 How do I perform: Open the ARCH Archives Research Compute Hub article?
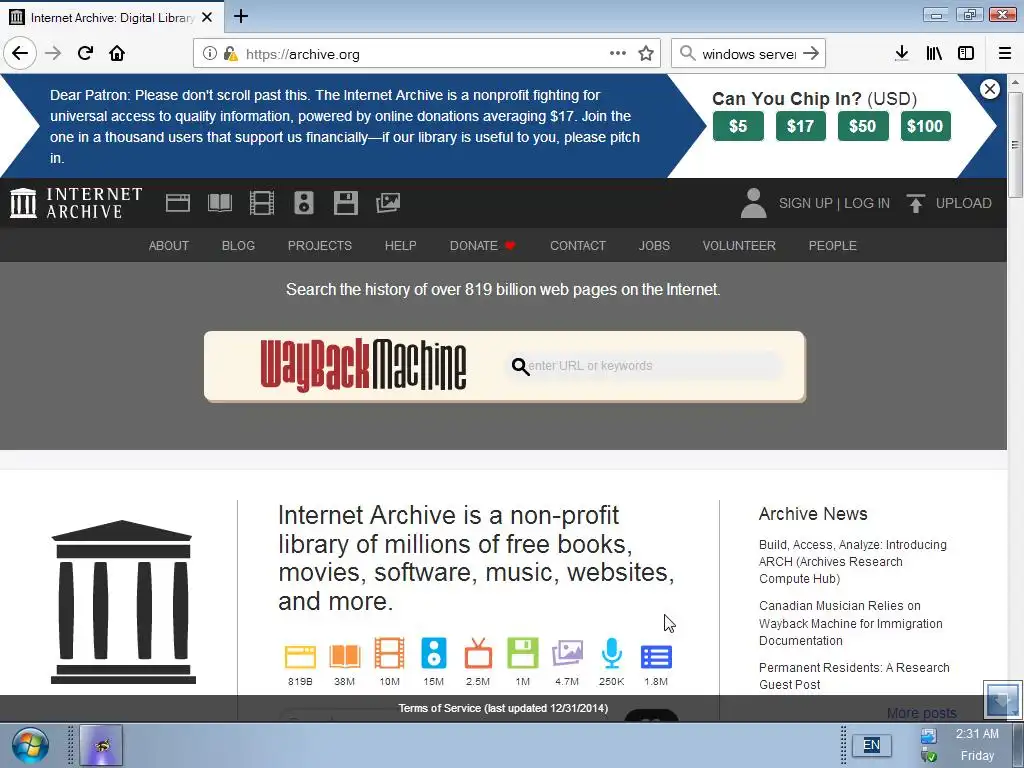(x=852, y=562)
